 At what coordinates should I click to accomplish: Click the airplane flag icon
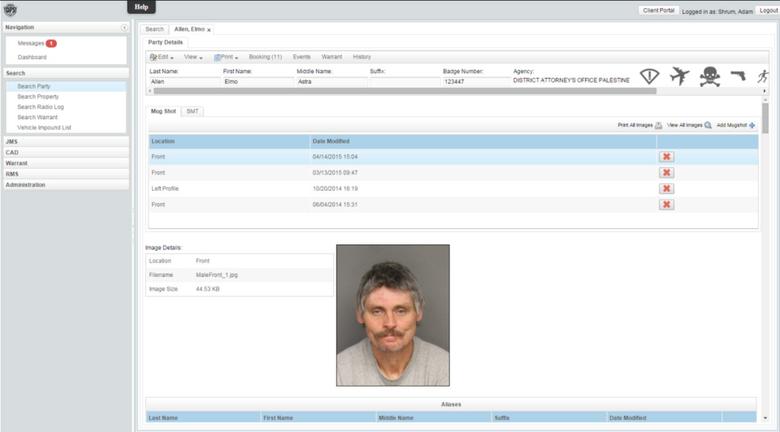[681, 77]
